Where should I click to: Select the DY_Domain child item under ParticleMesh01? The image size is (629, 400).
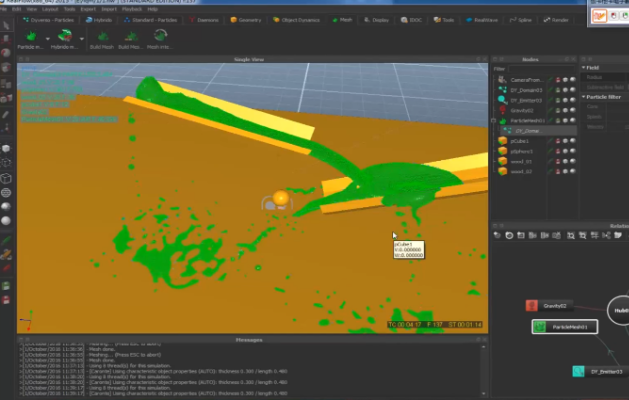pyautogui.click(x=538, y=131)
